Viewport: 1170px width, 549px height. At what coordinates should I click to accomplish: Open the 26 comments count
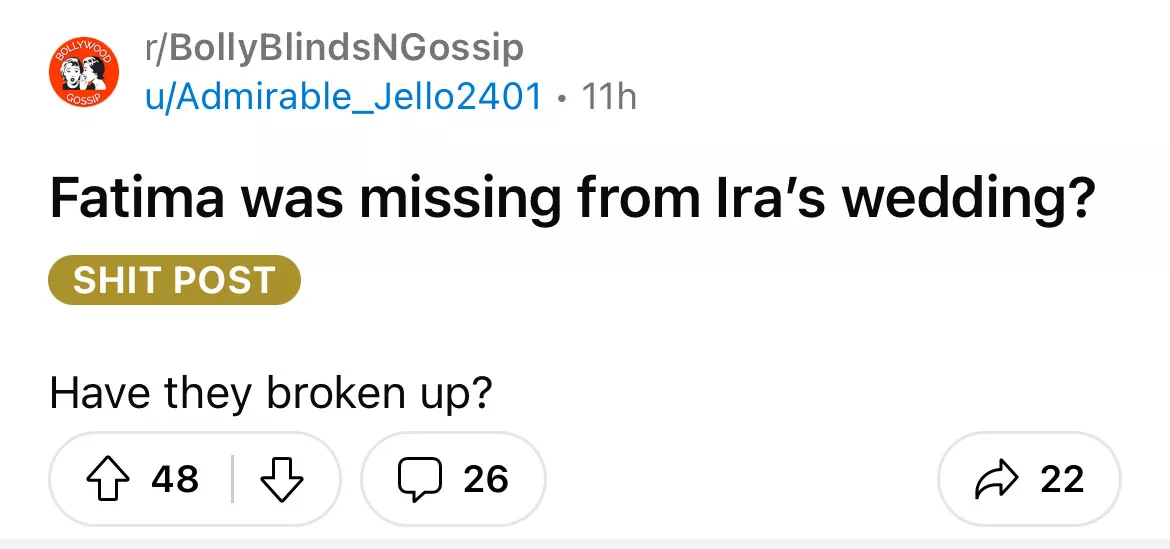[486, 479]
